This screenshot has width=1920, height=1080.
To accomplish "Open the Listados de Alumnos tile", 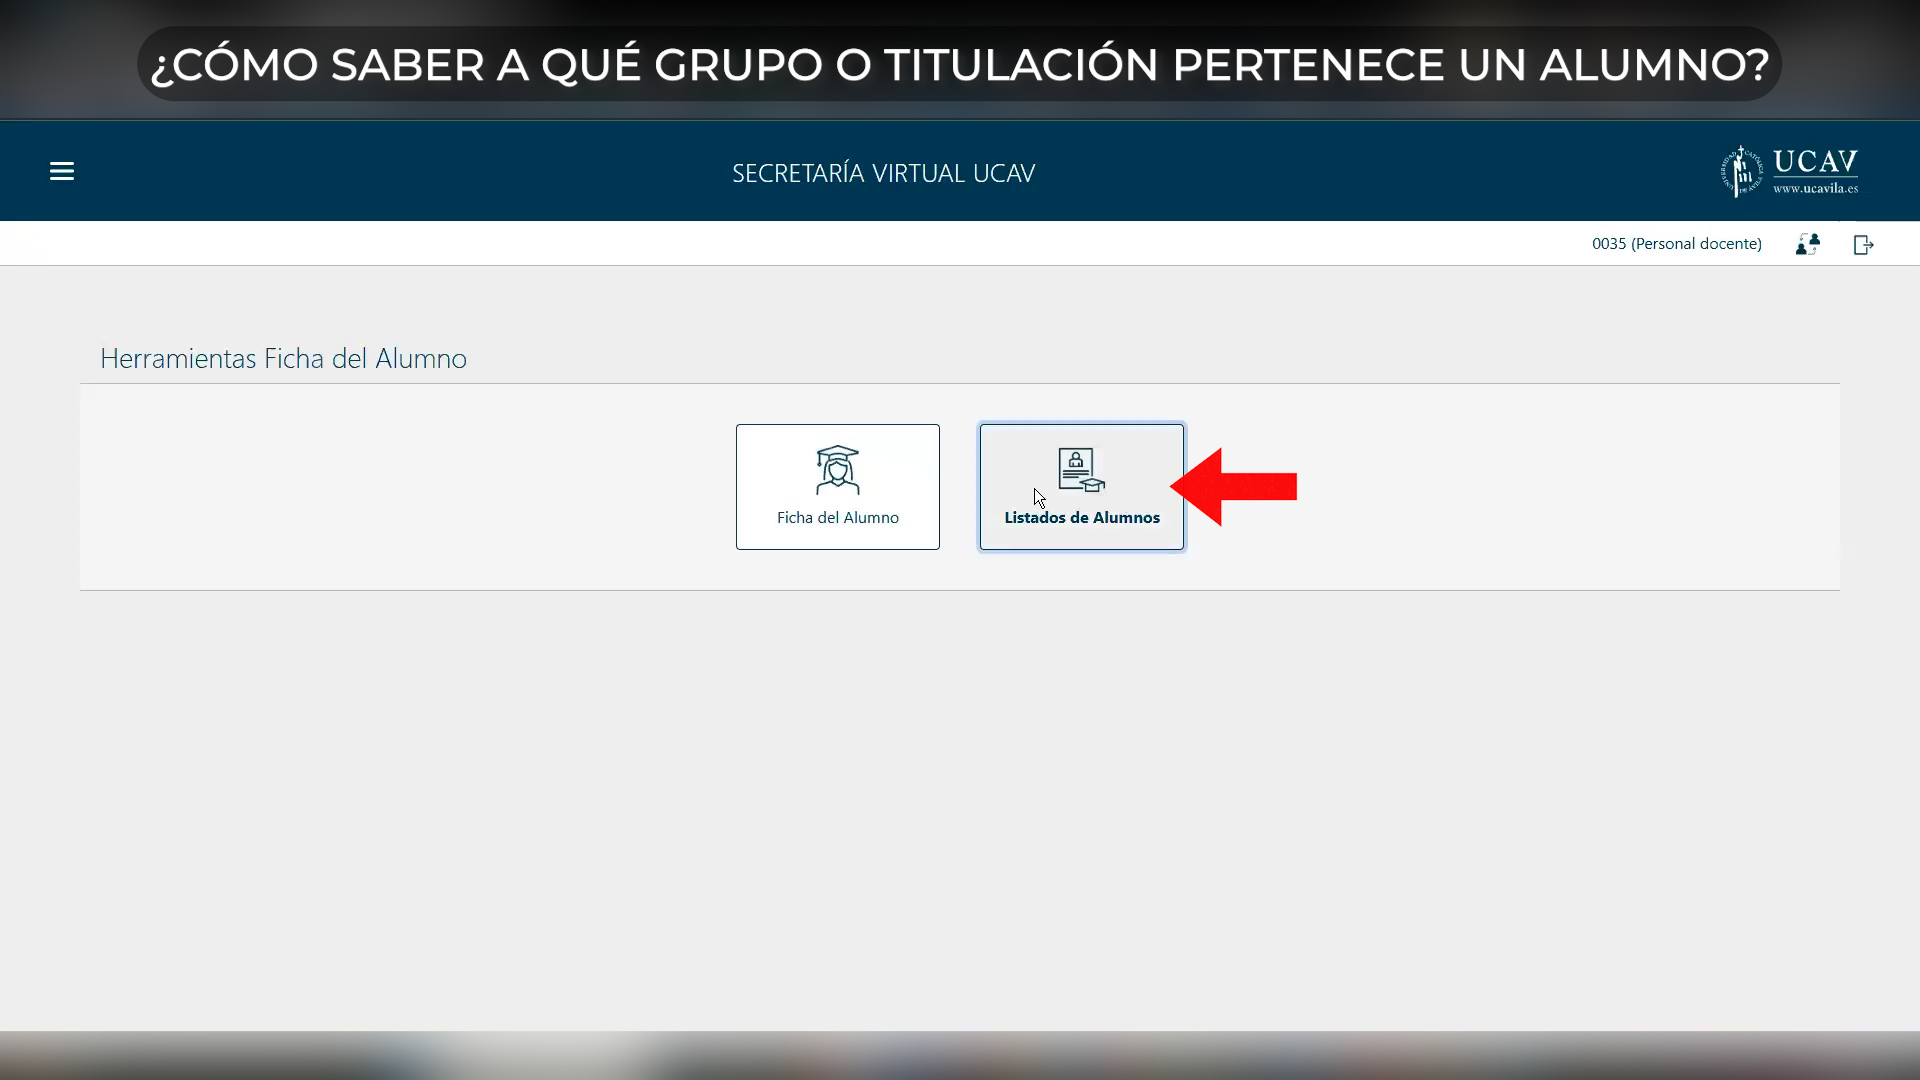I will (1082, 487).
